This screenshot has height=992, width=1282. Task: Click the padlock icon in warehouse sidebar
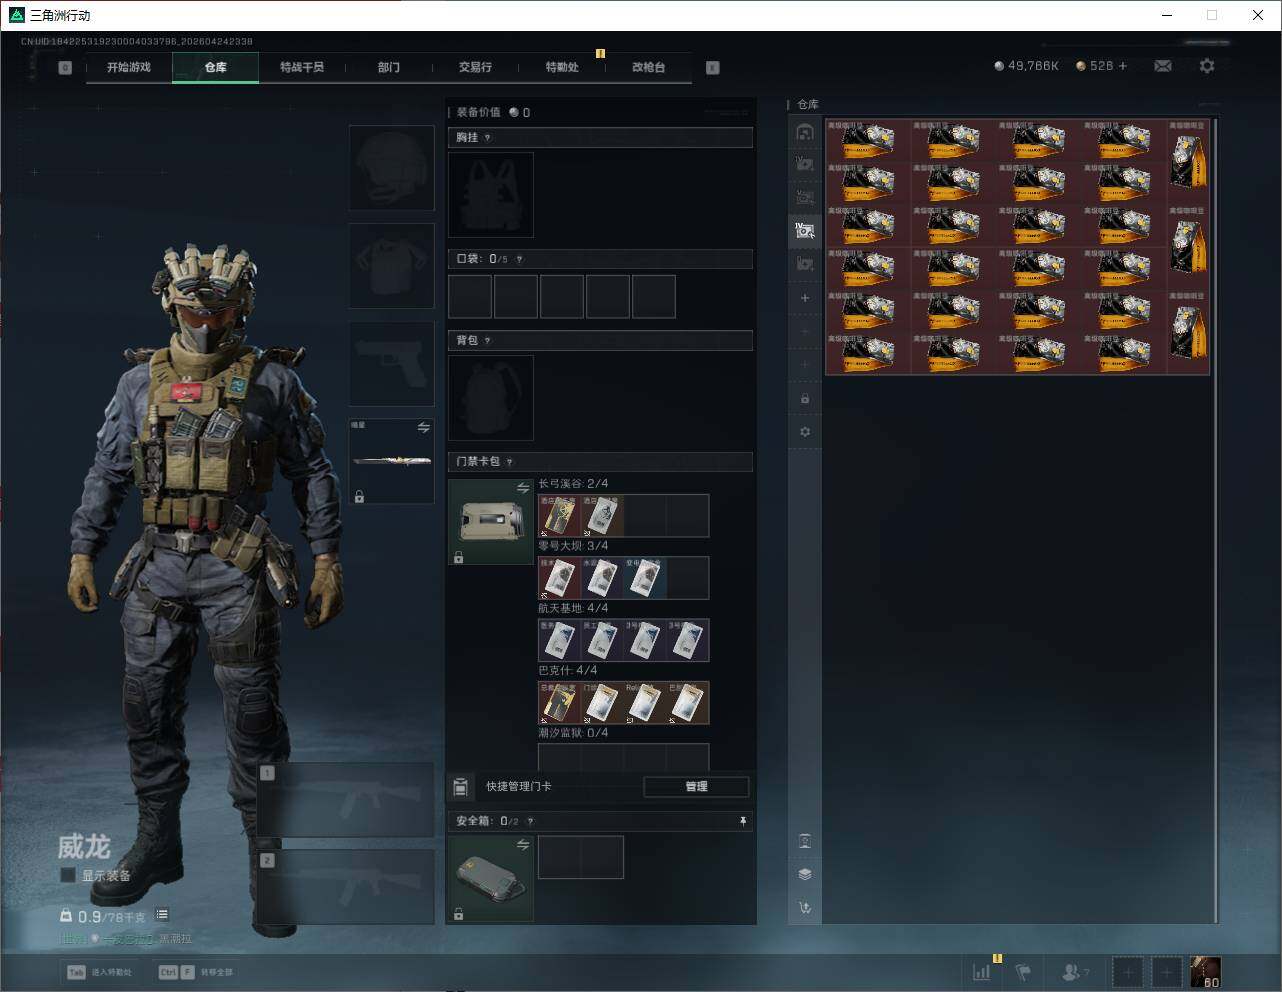point(805,398)
